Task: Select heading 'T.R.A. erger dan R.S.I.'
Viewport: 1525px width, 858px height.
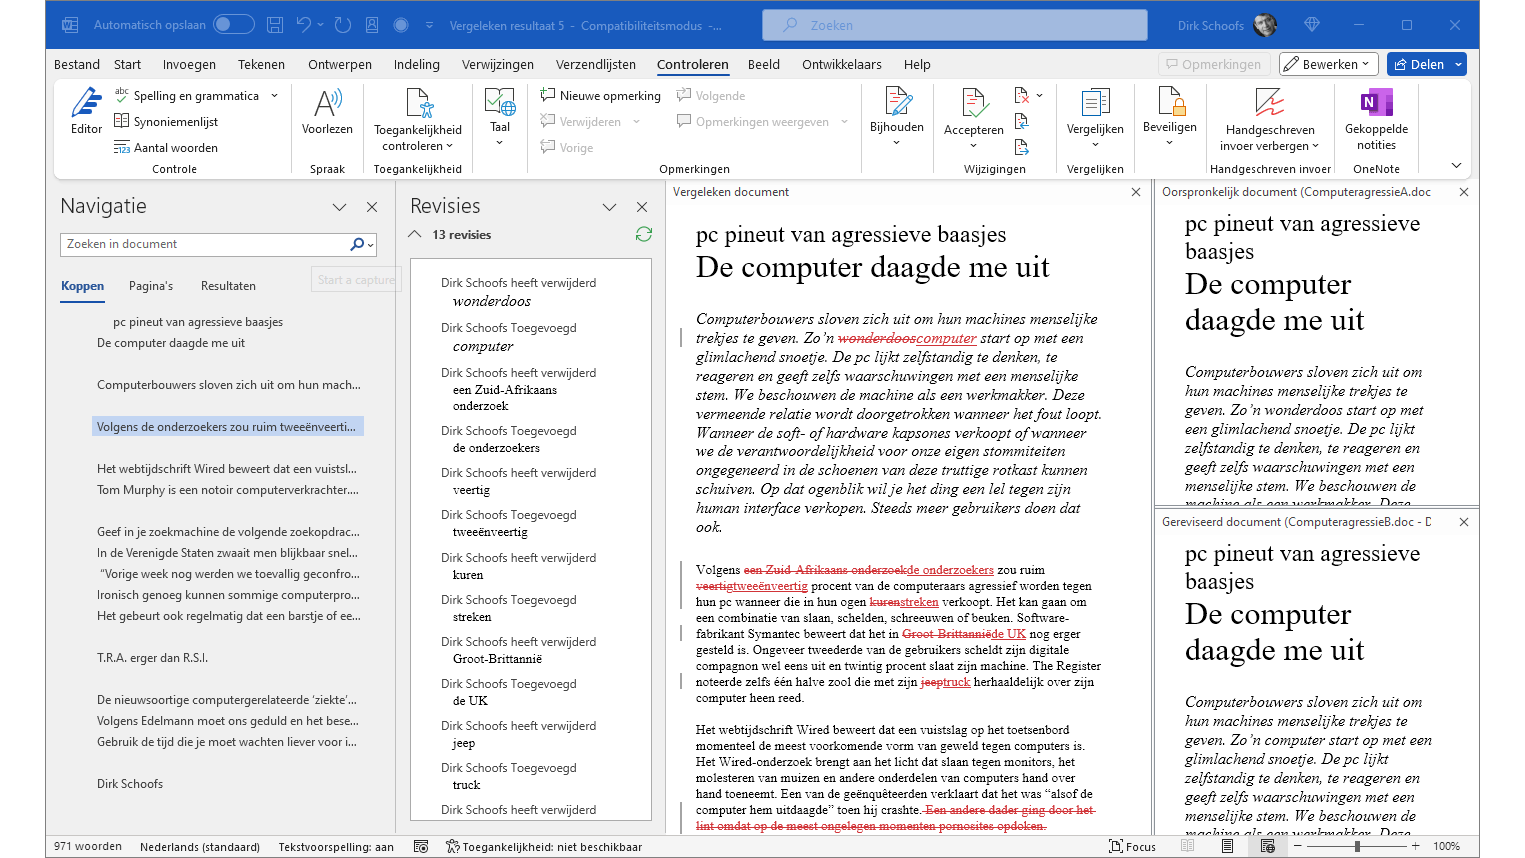Action: (152, 658)
